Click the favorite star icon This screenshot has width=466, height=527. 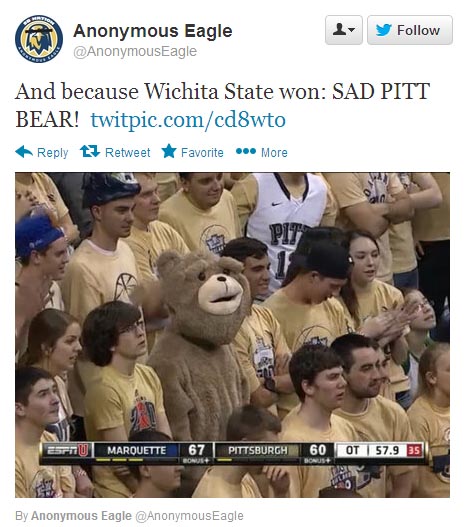(169, 151)
